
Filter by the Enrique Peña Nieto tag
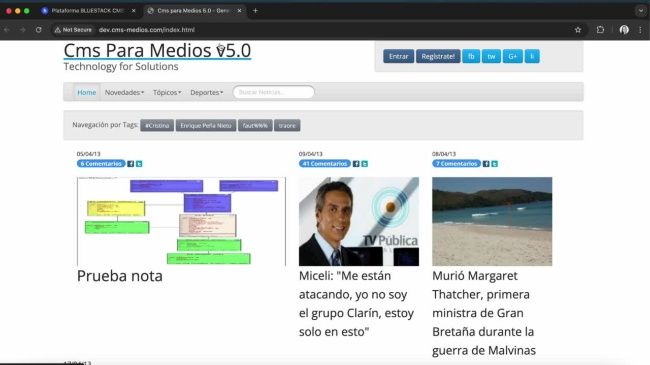[x=206, y=125]
